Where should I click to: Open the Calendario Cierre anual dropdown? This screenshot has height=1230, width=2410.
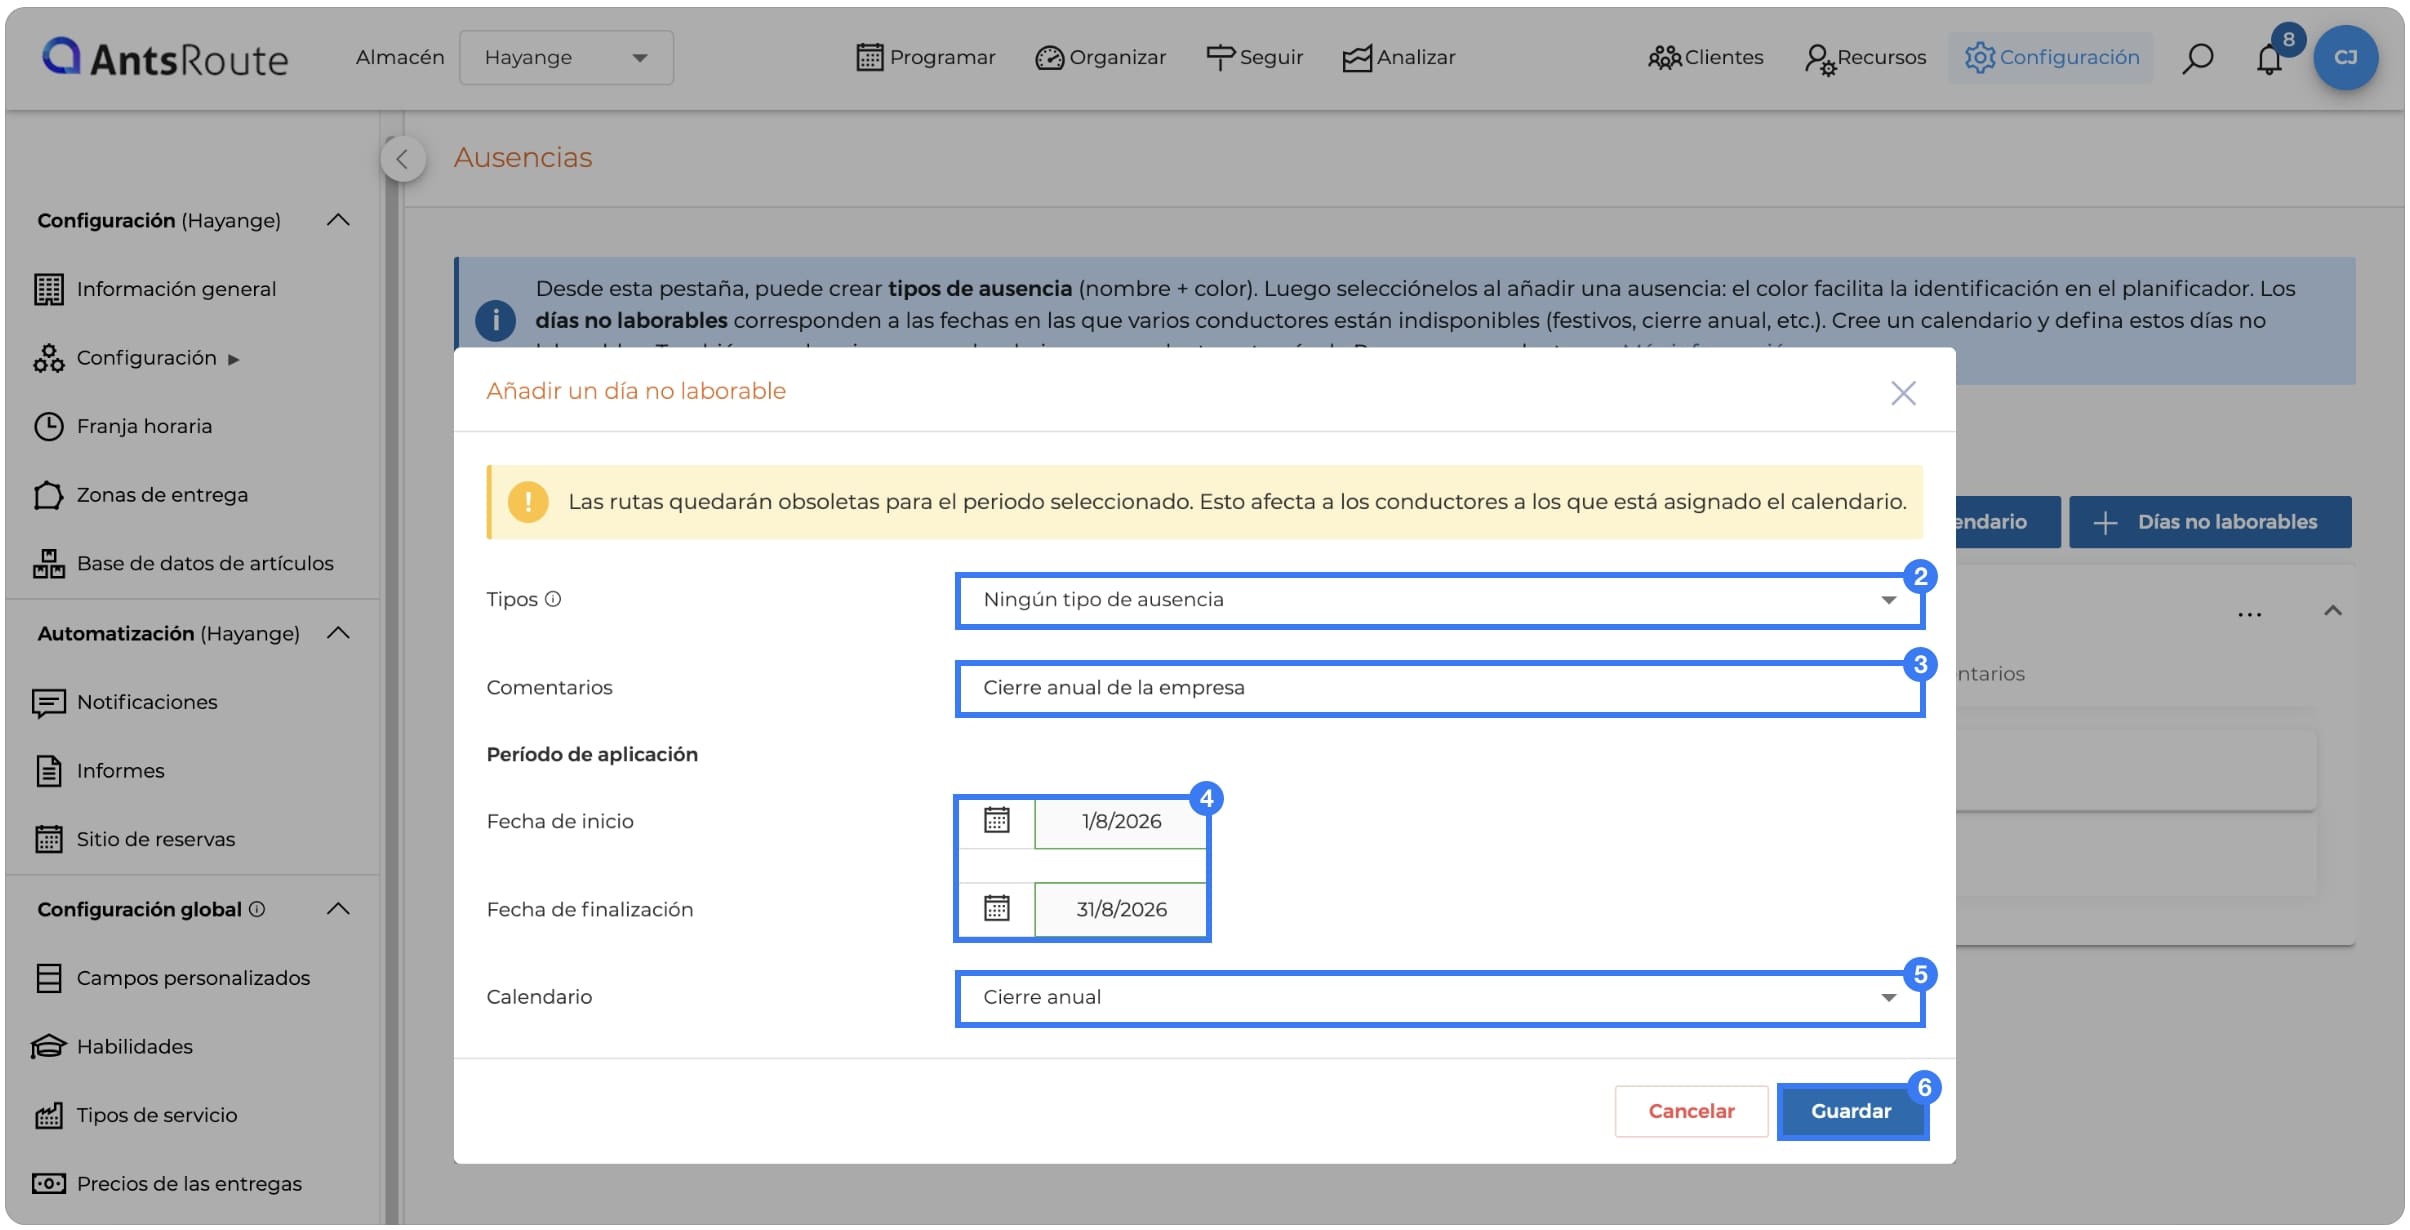click(x=1440, y=998)
